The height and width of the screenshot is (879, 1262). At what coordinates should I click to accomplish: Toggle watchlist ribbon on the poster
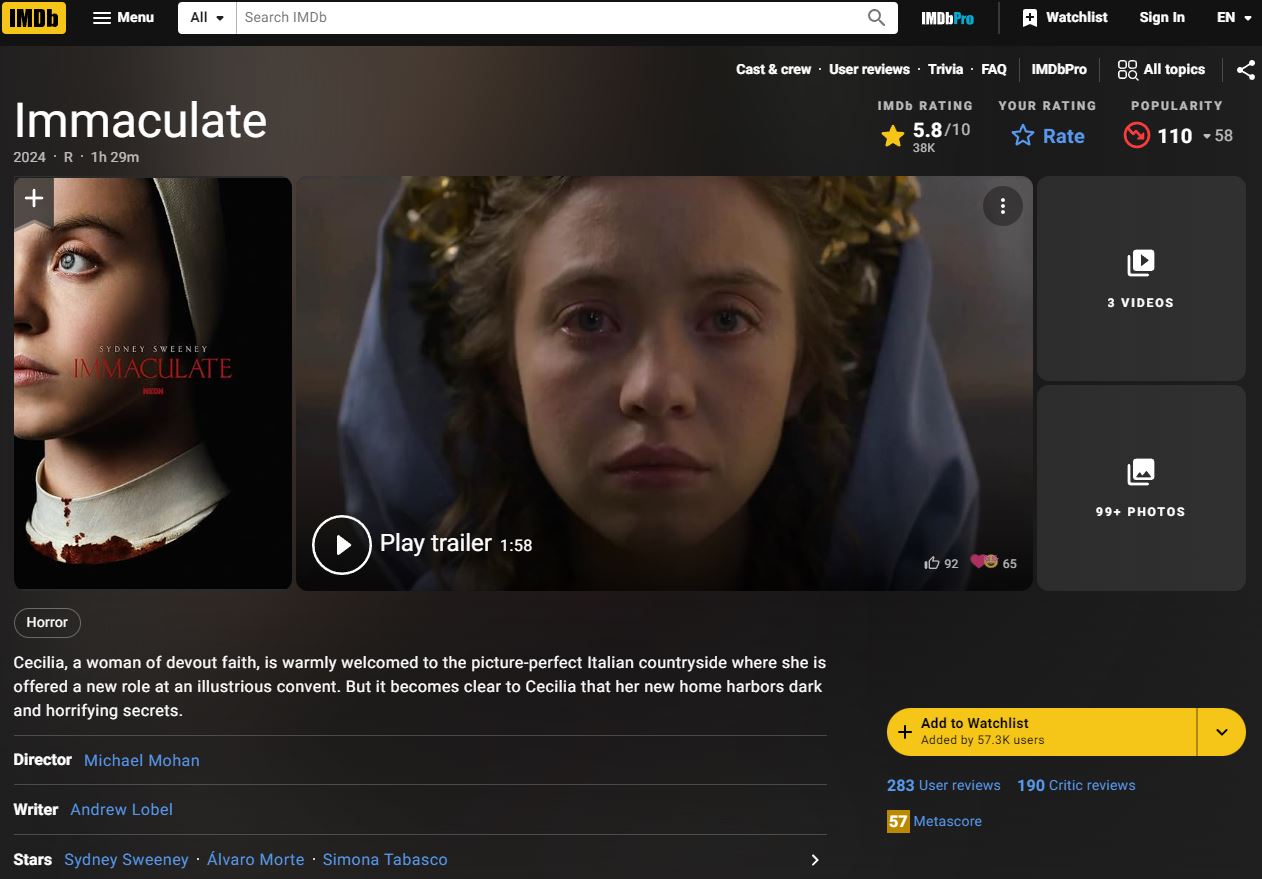point(34,199)
